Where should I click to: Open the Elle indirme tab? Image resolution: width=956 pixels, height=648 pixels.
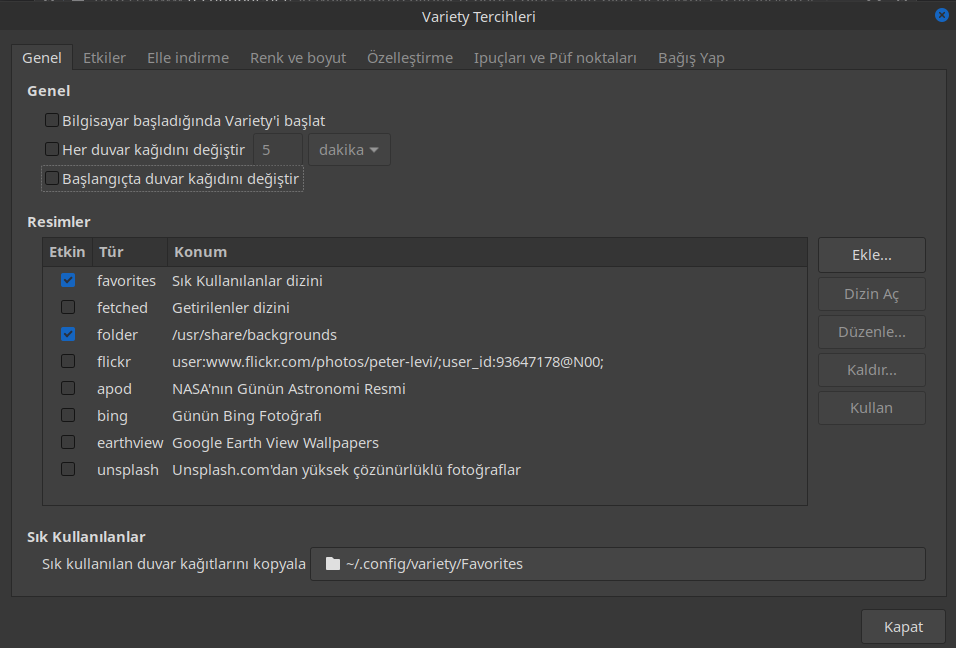click(x=188, y=58)
